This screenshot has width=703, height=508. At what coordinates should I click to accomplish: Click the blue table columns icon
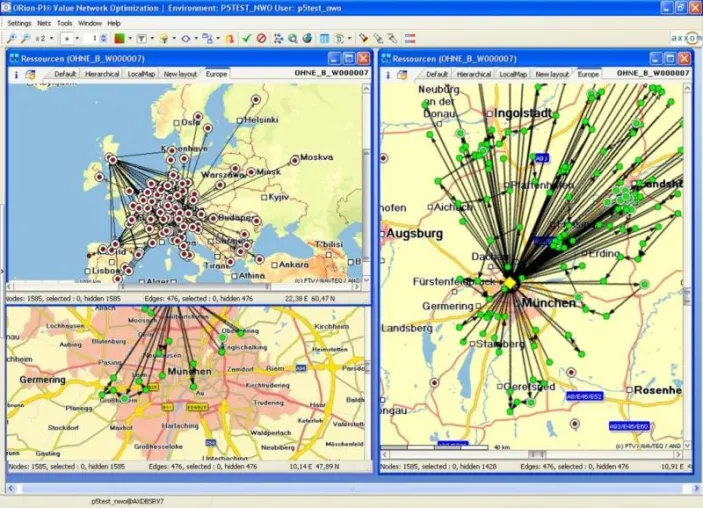tap(324, 39)
